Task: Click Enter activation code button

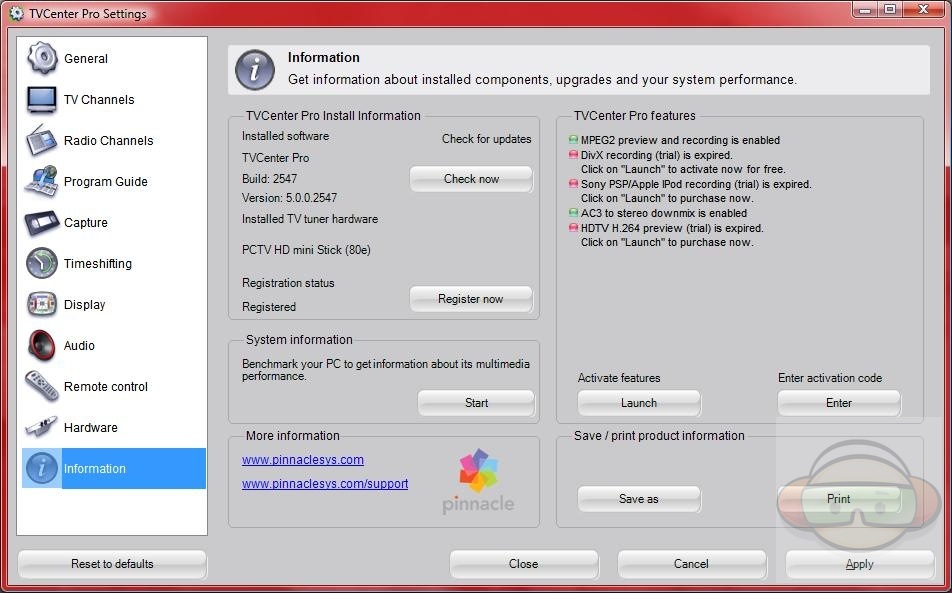Action: click(838, 403)
